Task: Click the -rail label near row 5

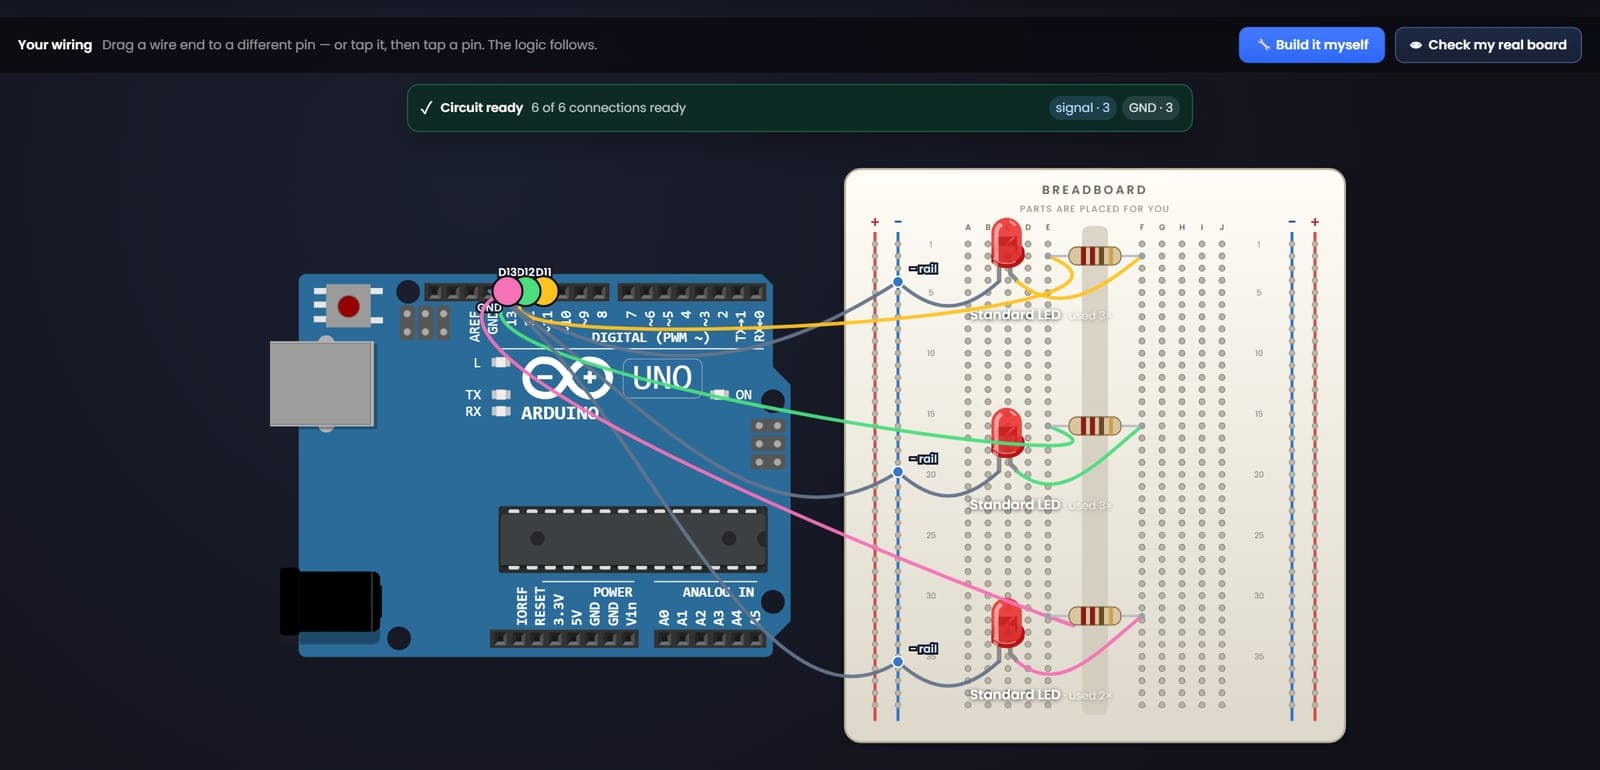Action: tap(923, 268)
